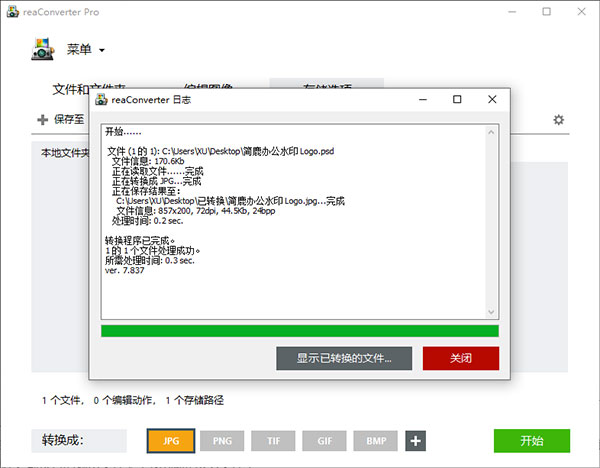Click the log line '处理时间: 0.2 sec.'

click(x=147, y=221)
